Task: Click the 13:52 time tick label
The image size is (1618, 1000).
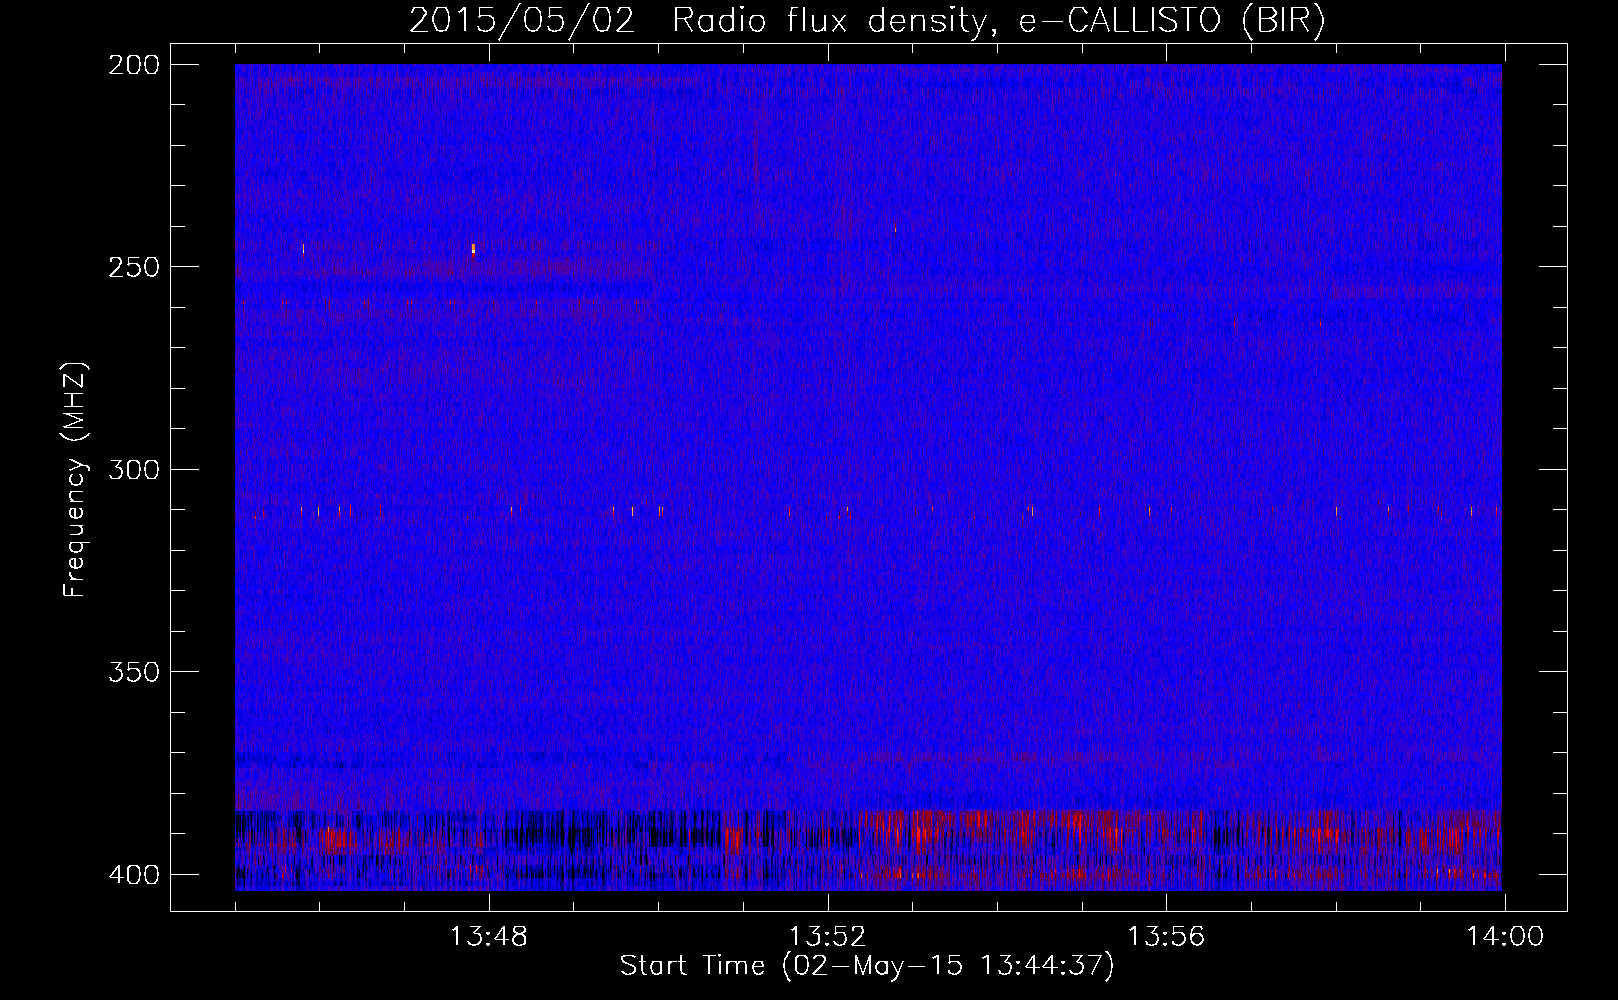Action: [x=827, y=937]
